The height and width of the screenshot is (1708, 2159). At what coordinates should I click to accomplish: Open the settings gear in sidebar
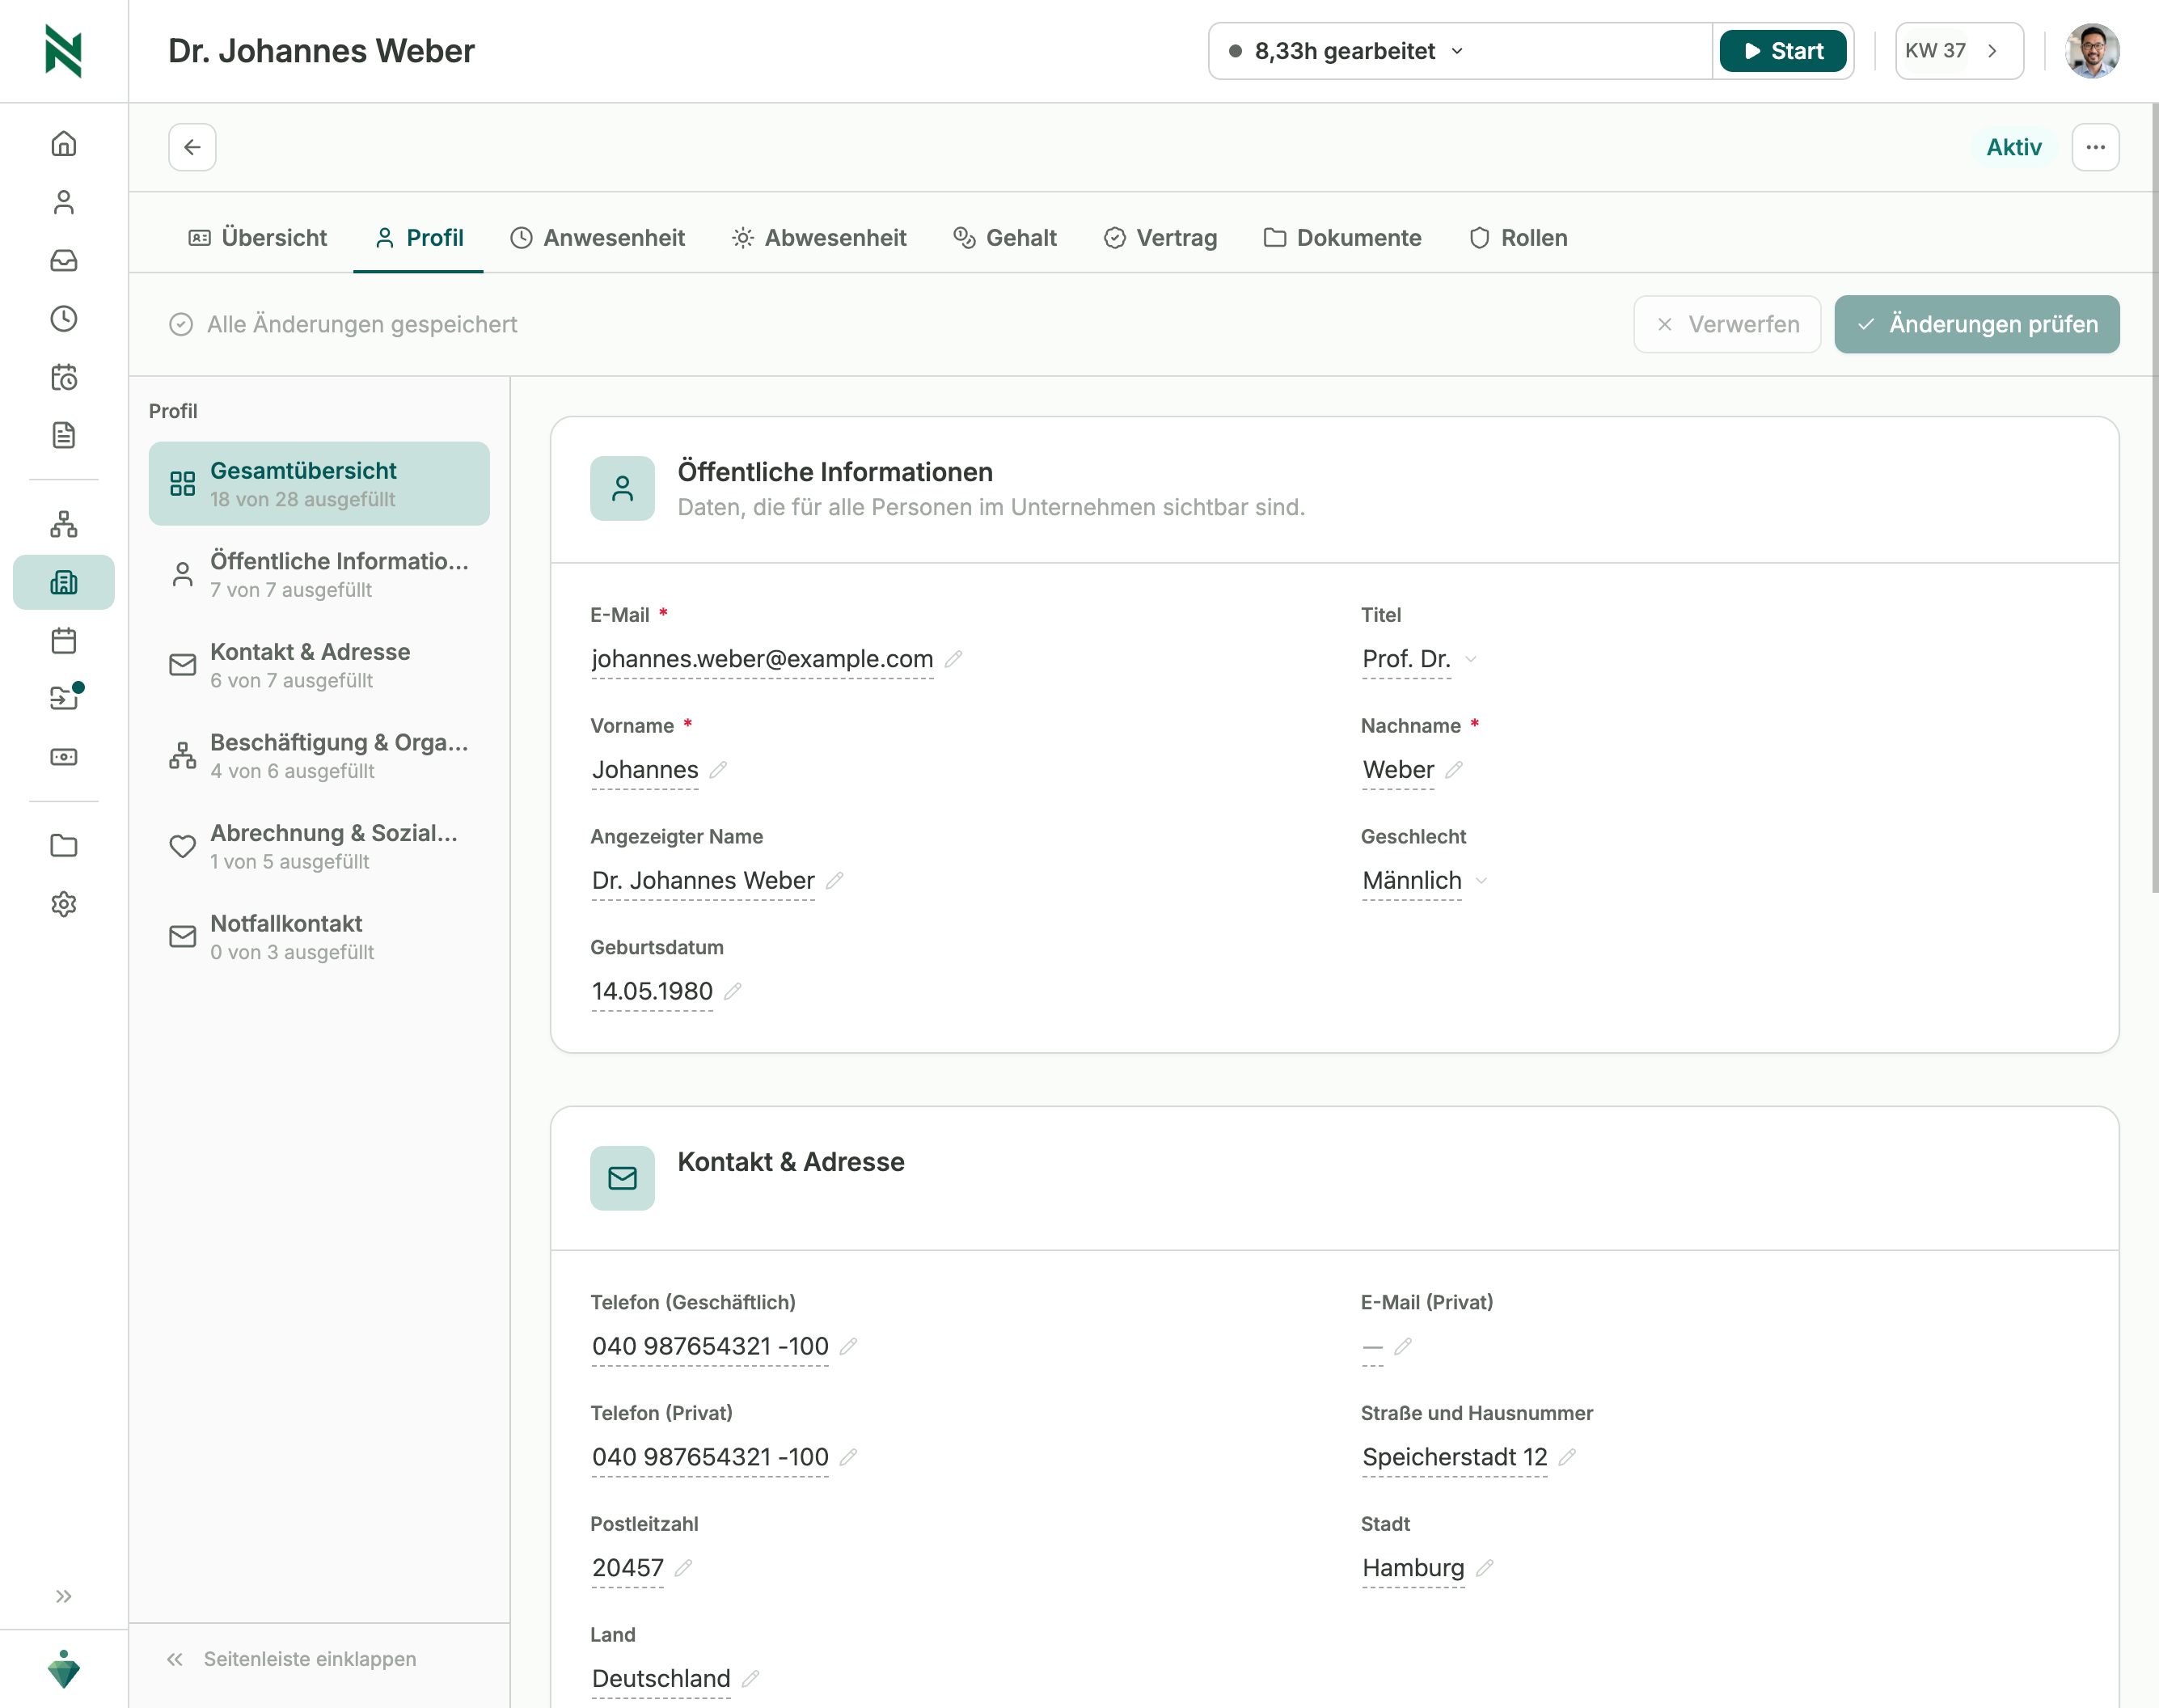64,904
